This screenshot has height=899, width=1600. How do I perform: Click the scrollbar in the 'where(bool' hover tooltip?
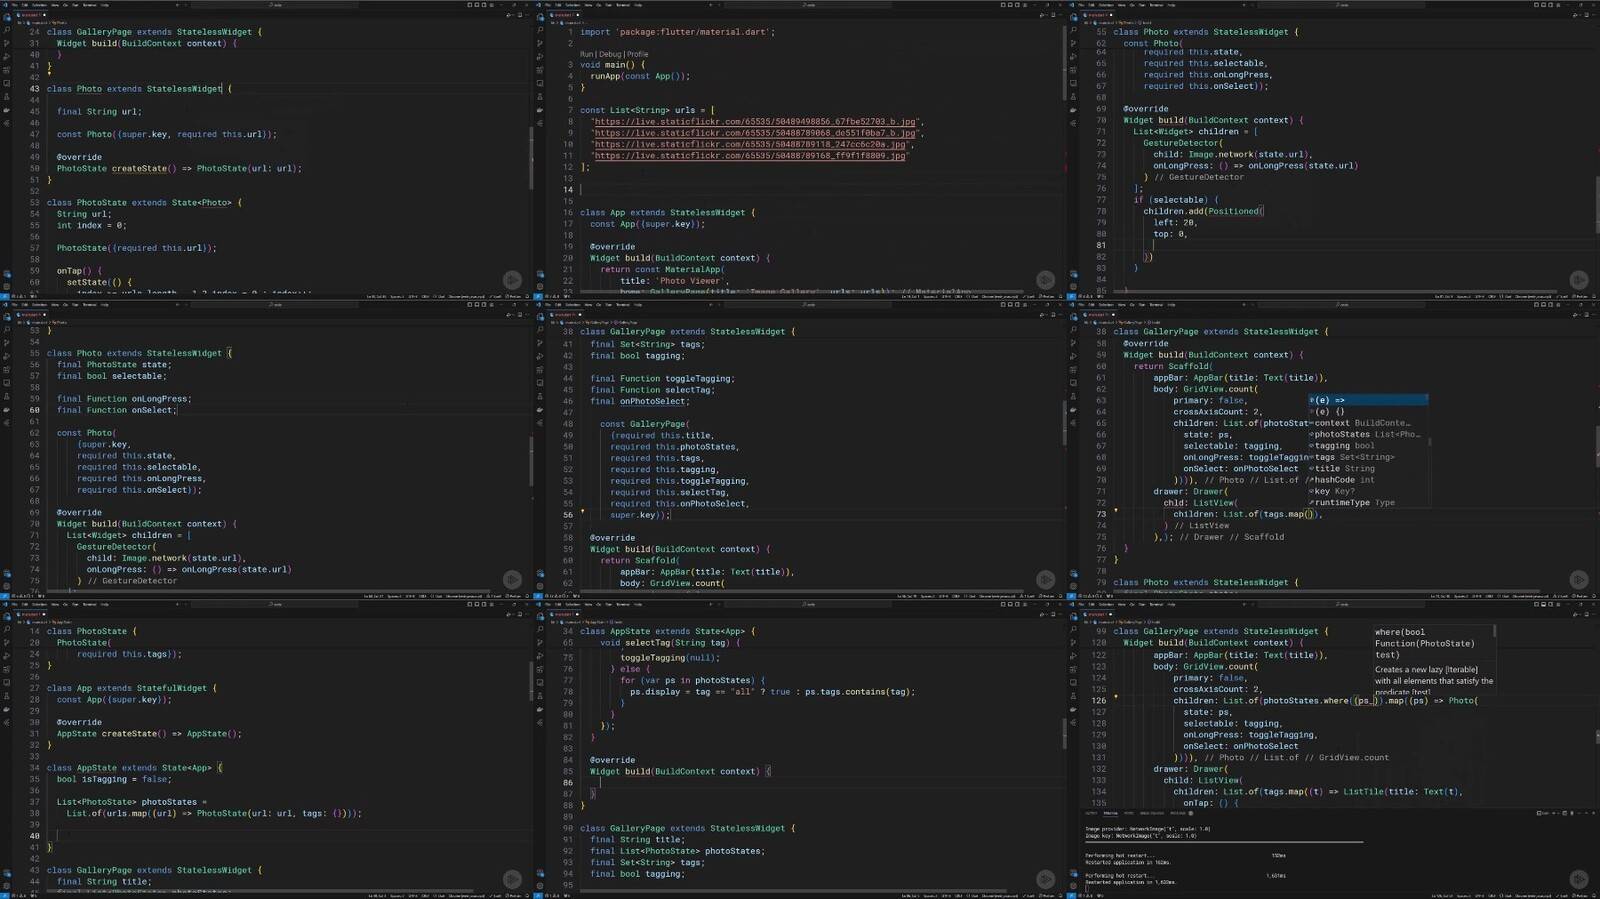[x=1494, y=632]
